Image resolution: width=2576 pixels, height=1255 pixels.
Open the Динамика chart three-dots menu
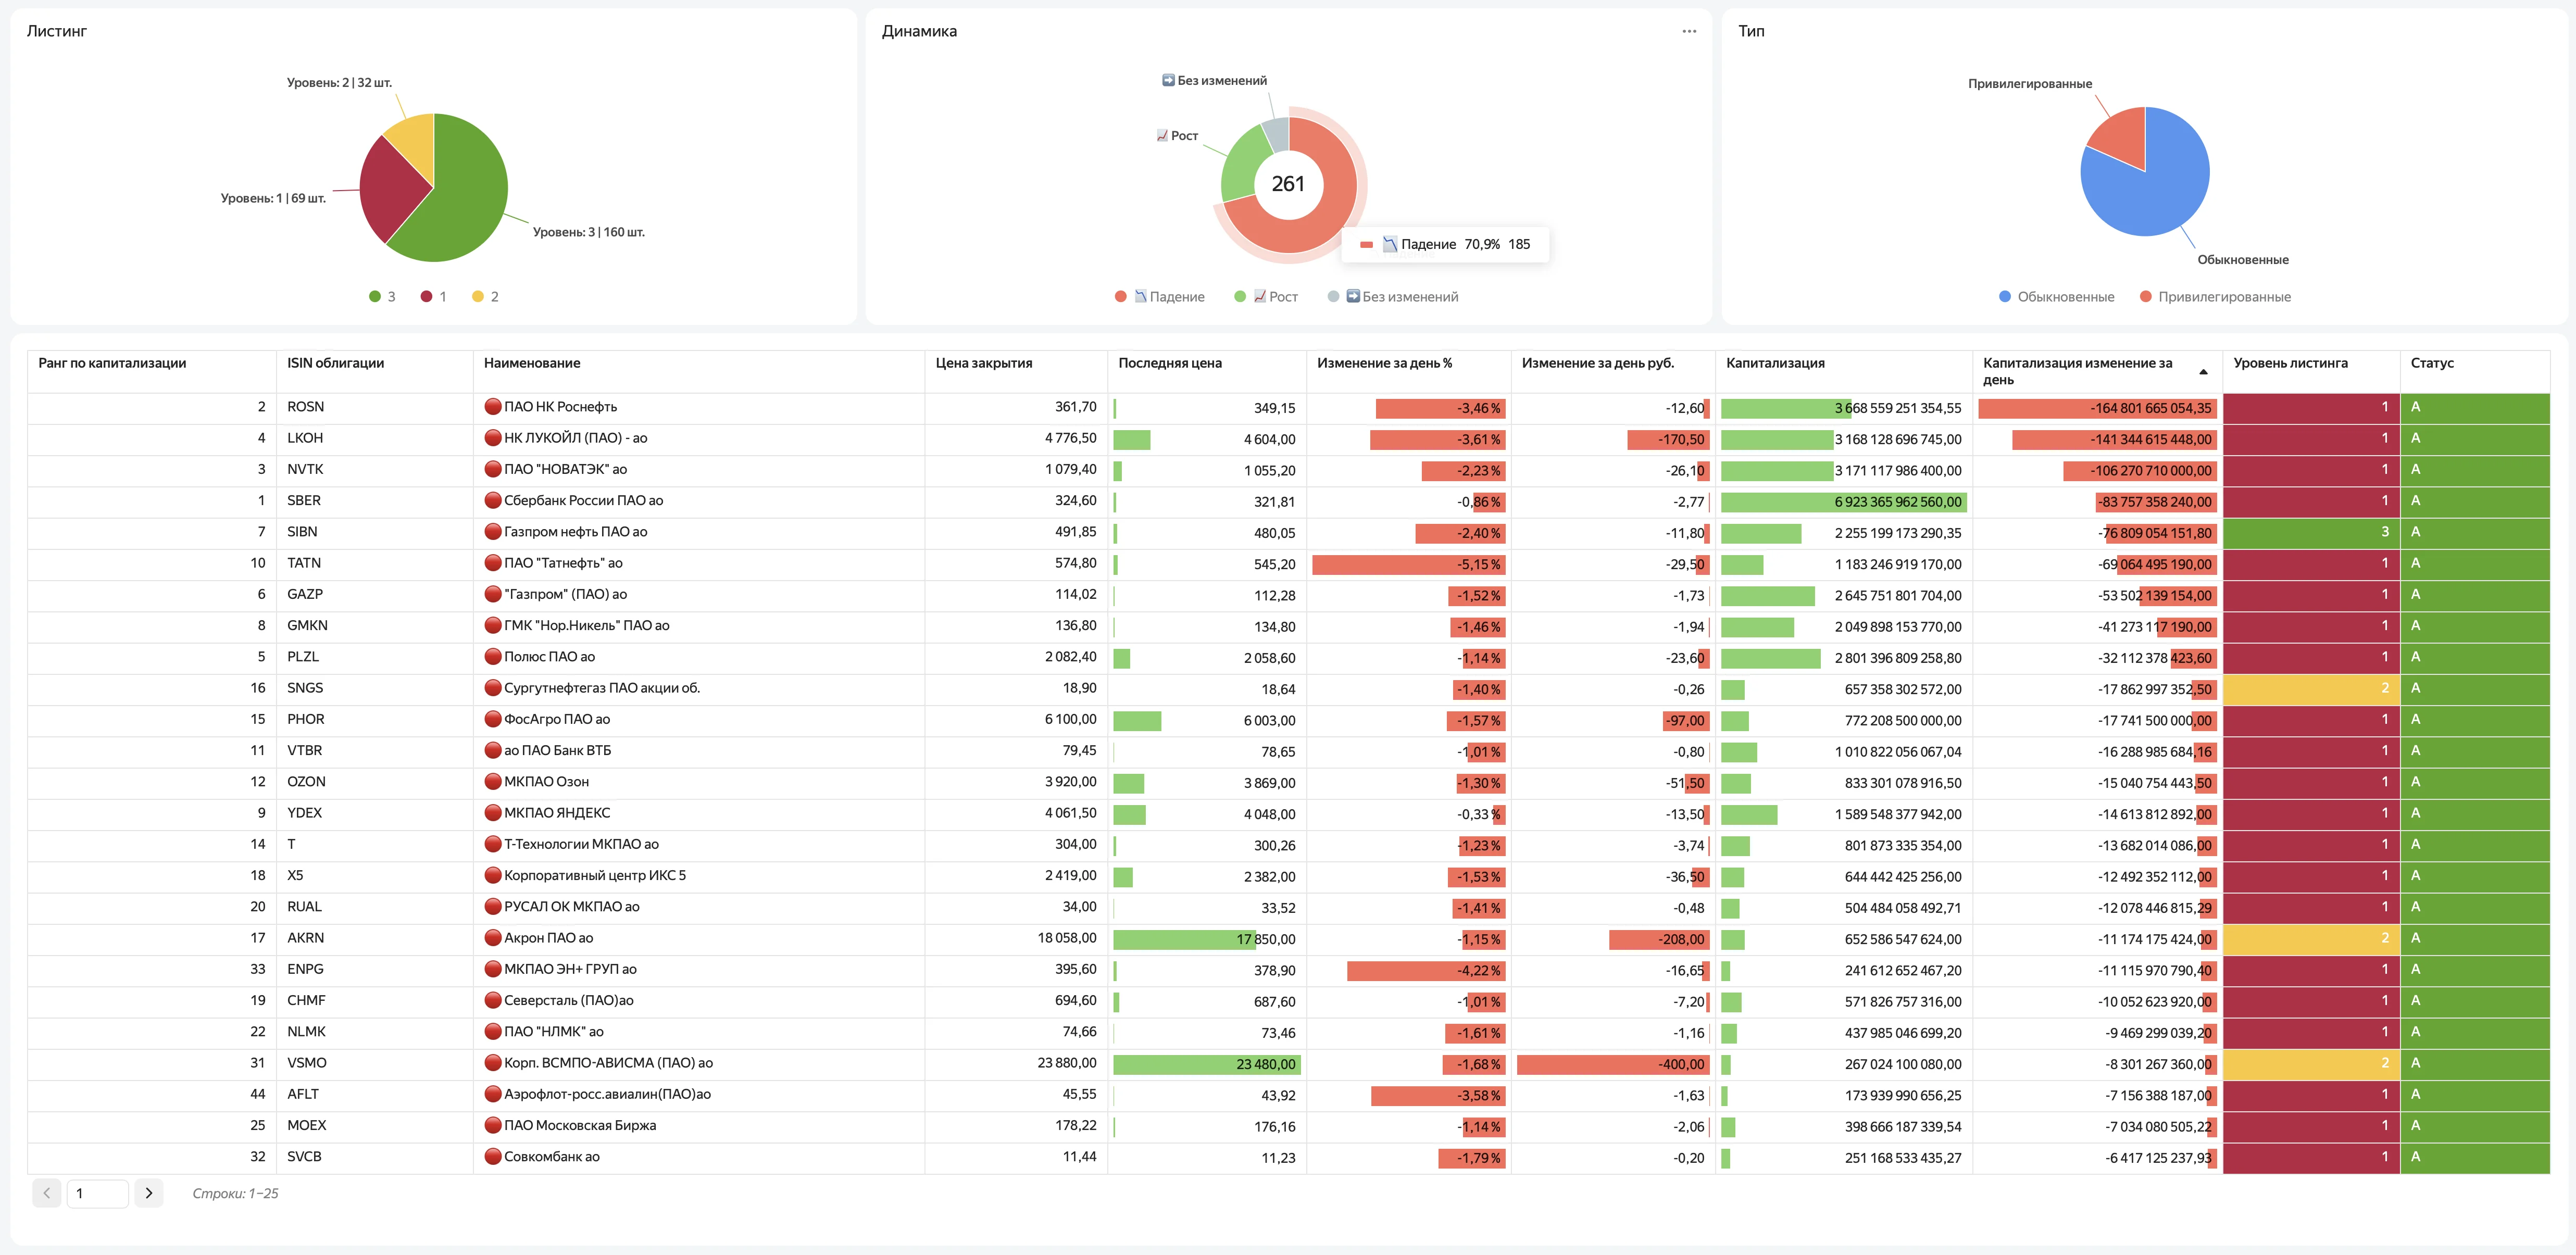[1689, 31]
